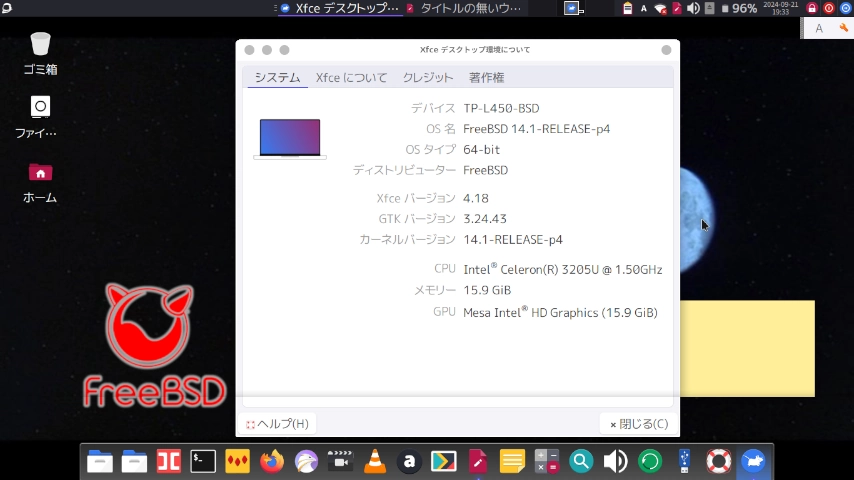The image size is (854, 480).
Task: Select the Xfce デスクトップ… window button in the top panel
Action: (340, 8)
